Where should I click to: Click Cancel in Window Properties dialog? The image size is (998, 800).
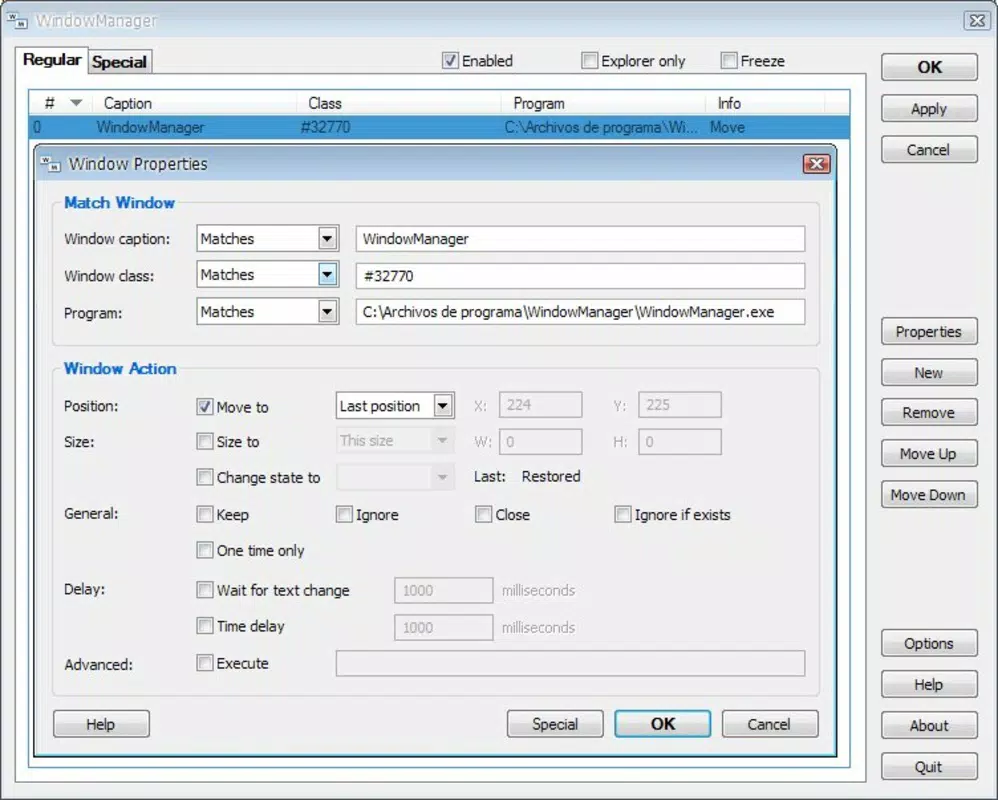point(770,724)
